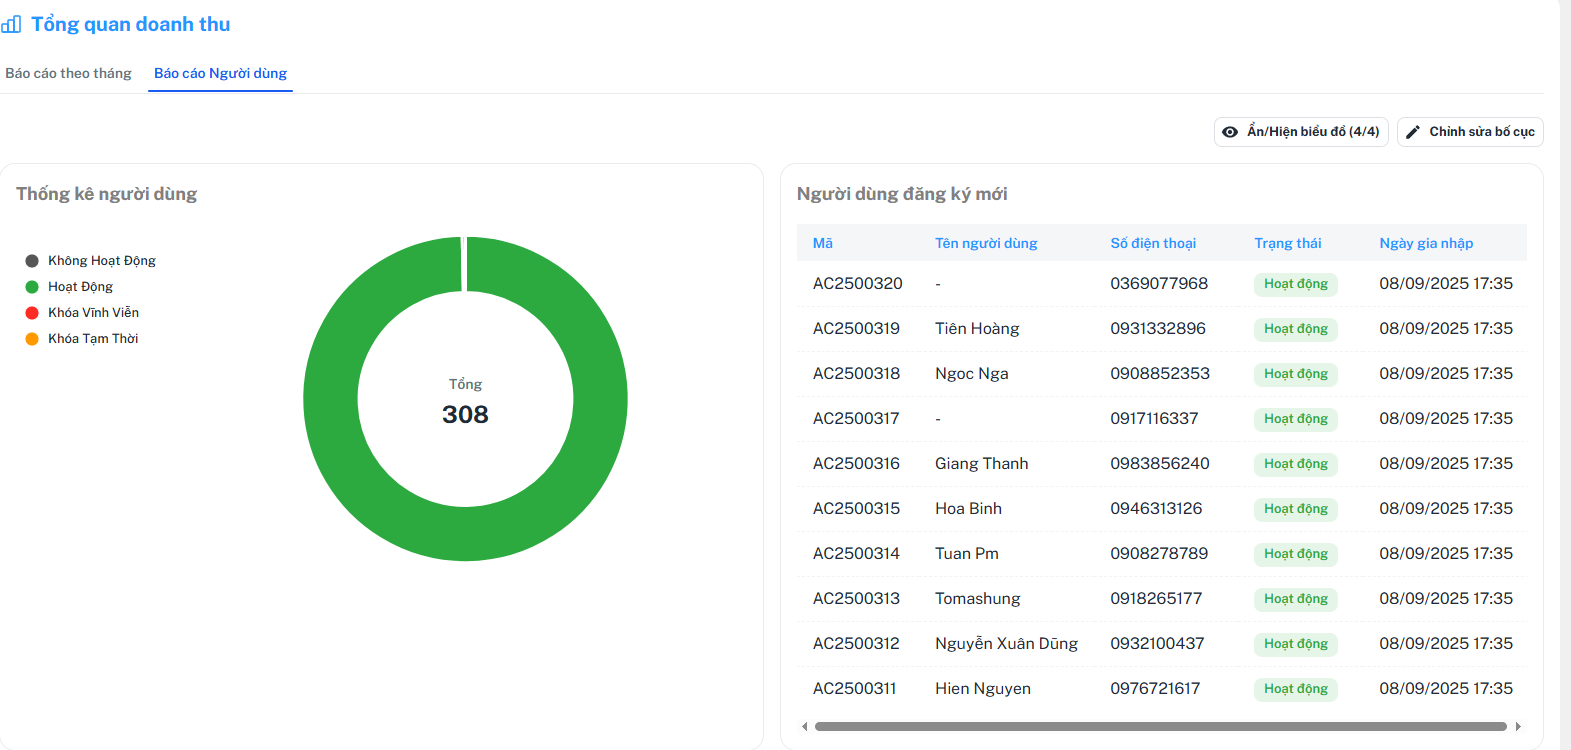
Task: Click the Hoạt động badge for Tomashung
Action: pyautogui.click(x=1296, y=599)
